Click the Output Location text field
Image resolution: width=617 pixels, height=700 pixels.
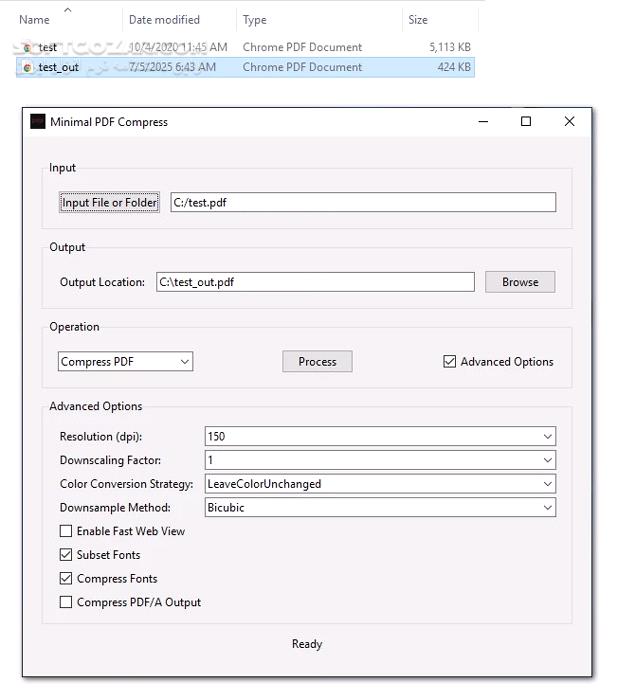click(315, 282)
